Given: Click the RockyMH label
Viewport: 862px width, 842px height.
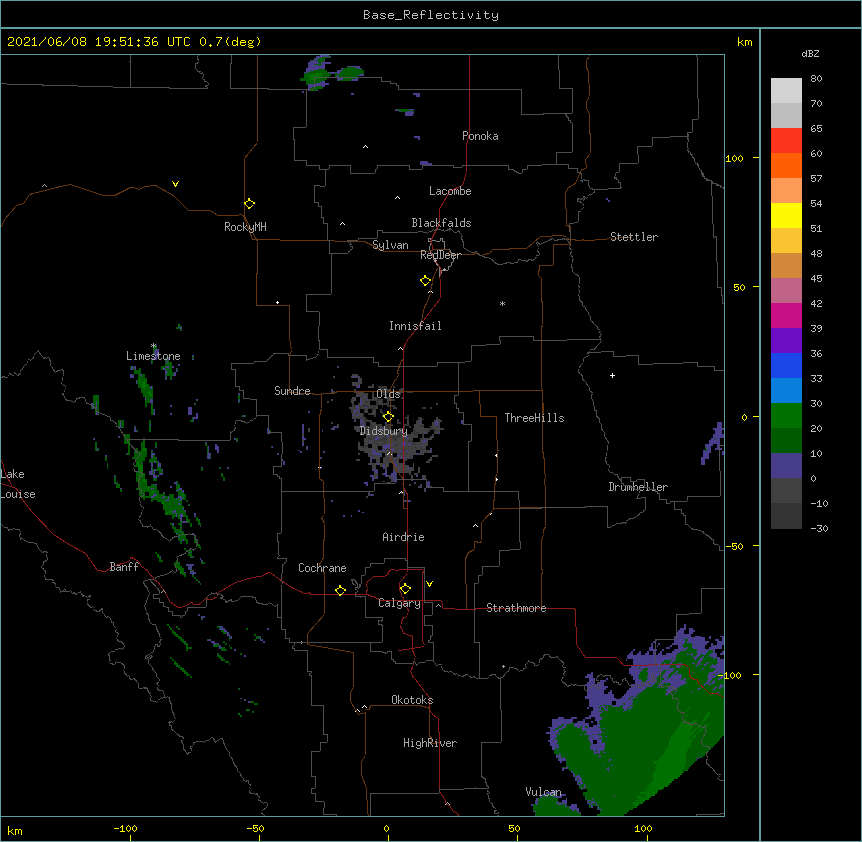Looking at the screenshot, I should (245, 227).
